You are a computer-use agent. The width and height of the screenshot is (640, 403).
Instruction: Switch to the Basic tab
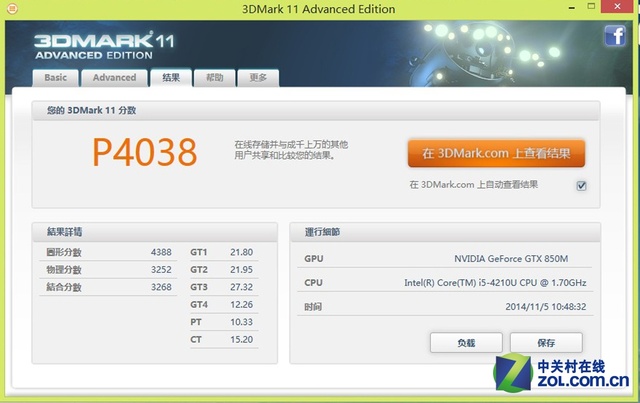(x=56, y=78)
